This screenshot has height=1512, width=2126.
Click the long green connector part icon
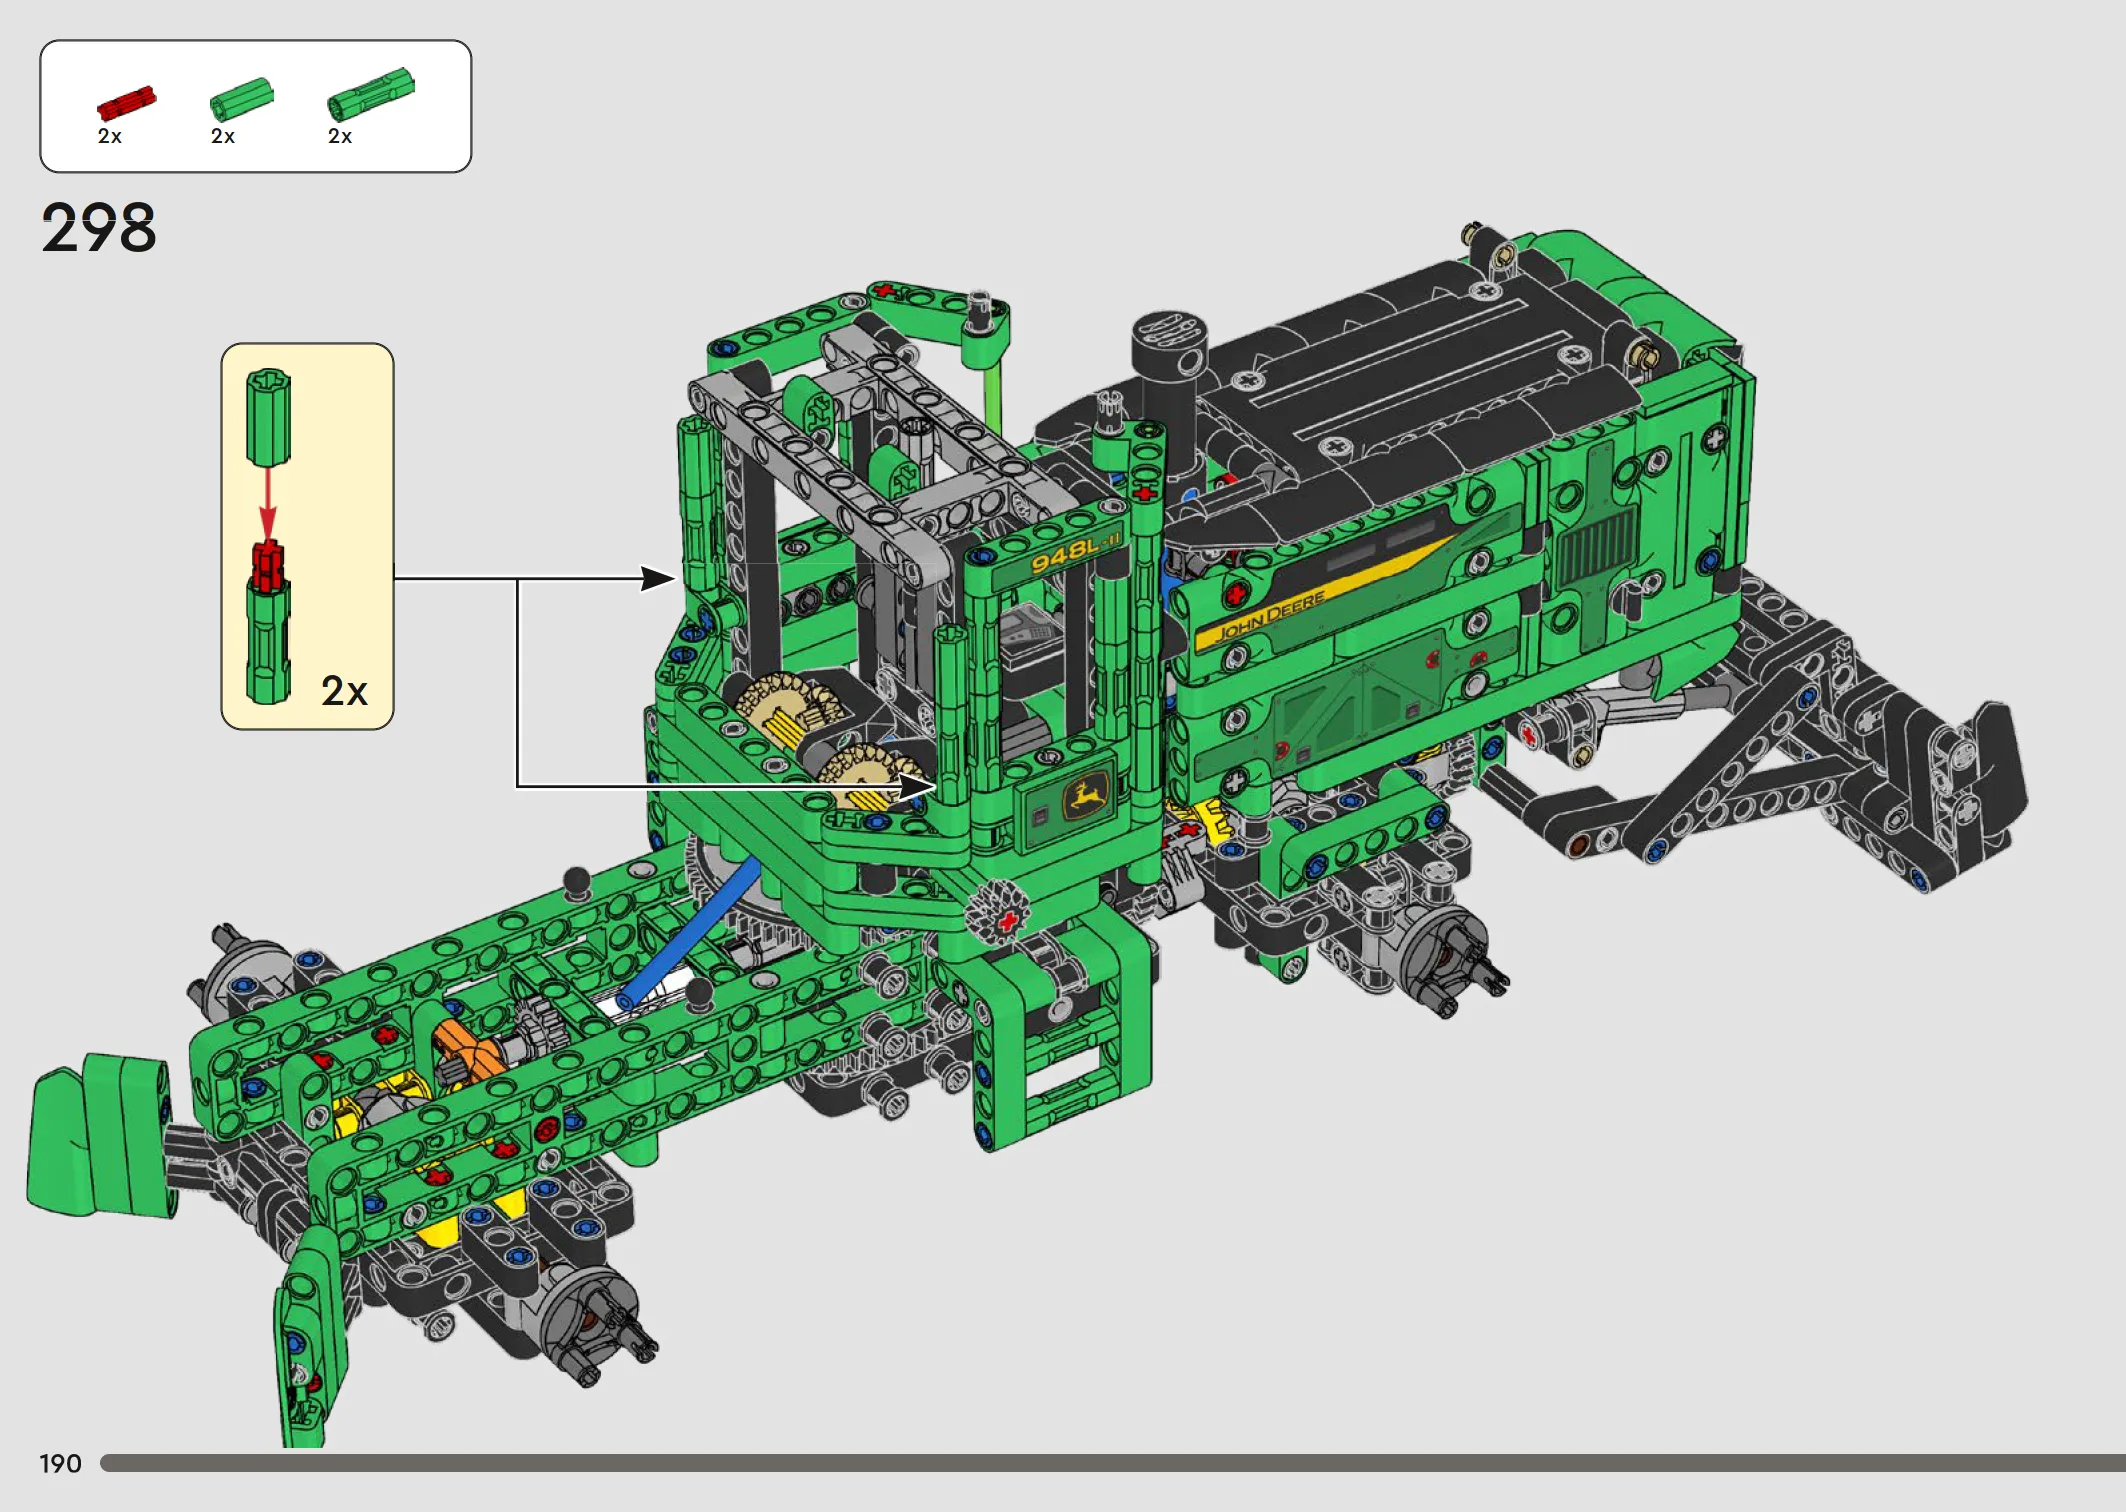click(370, 93)
